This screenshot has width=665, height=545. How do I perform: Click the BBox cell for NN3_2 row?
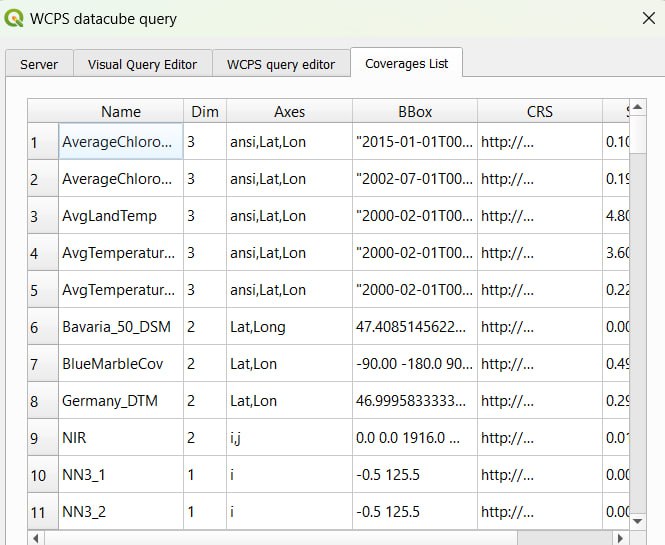pos(414,512)
